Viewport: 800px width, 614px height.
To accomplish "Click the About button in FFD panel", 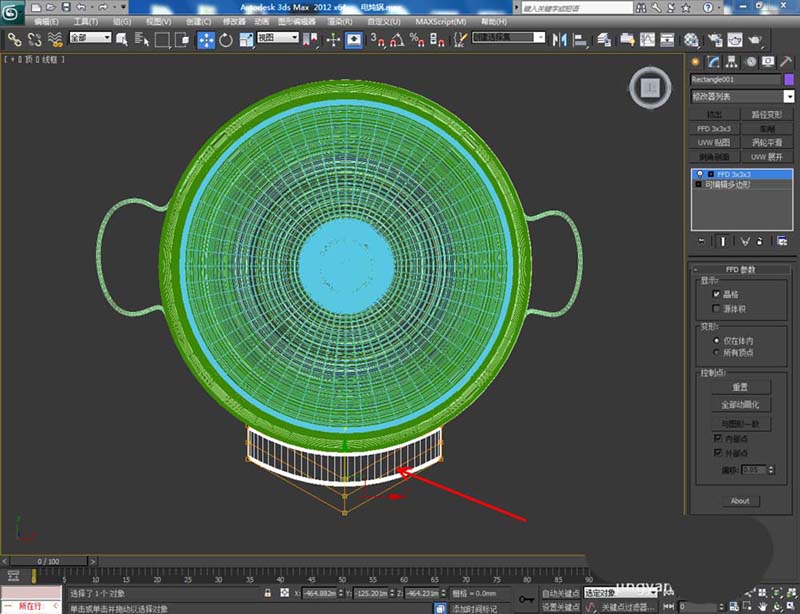I will pos(740,501).
